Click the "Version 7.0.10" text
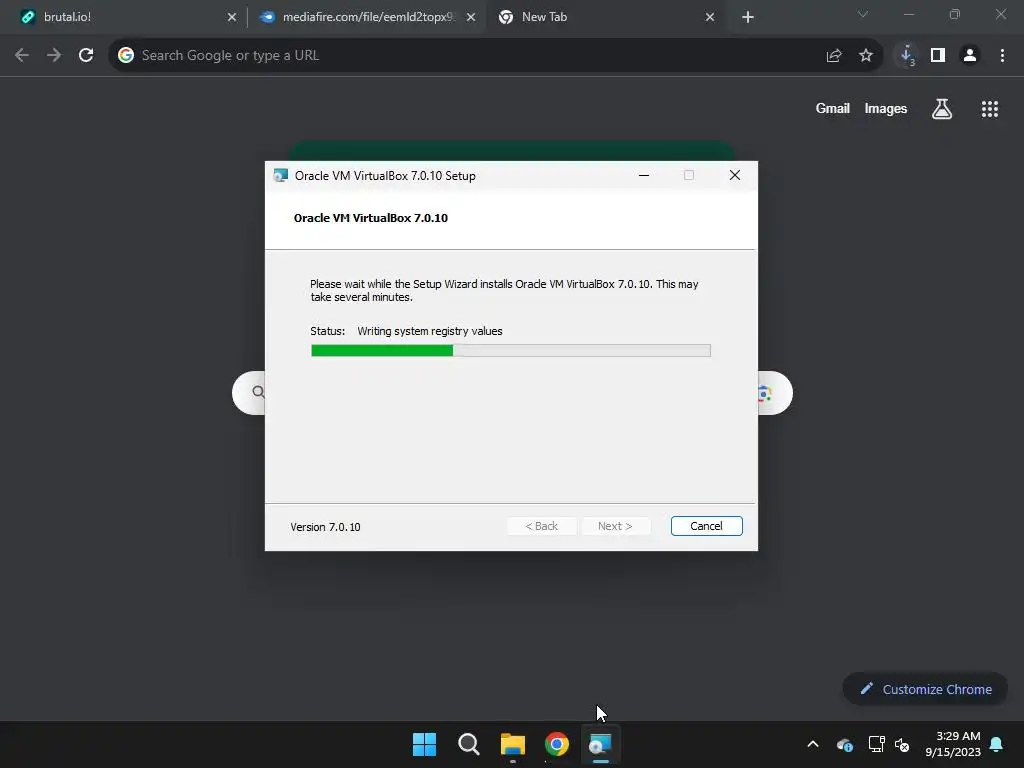 coord(325,527)
